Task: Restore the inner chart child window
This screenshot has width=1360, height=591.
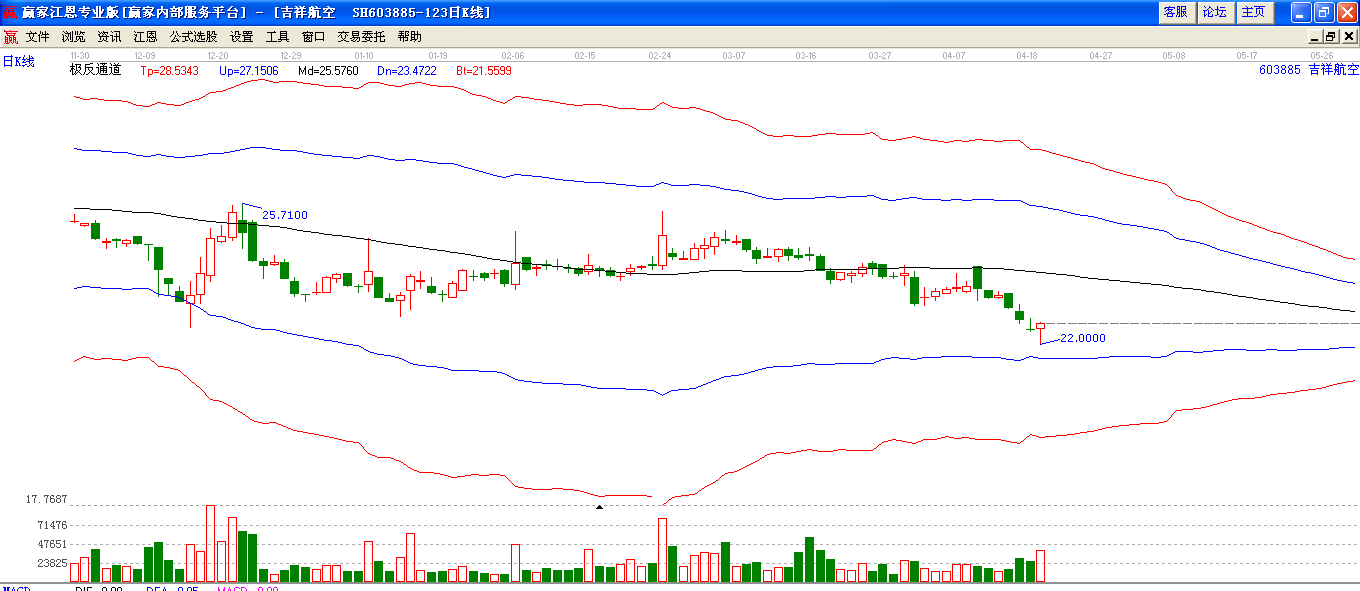Action: pos(1330,37)
